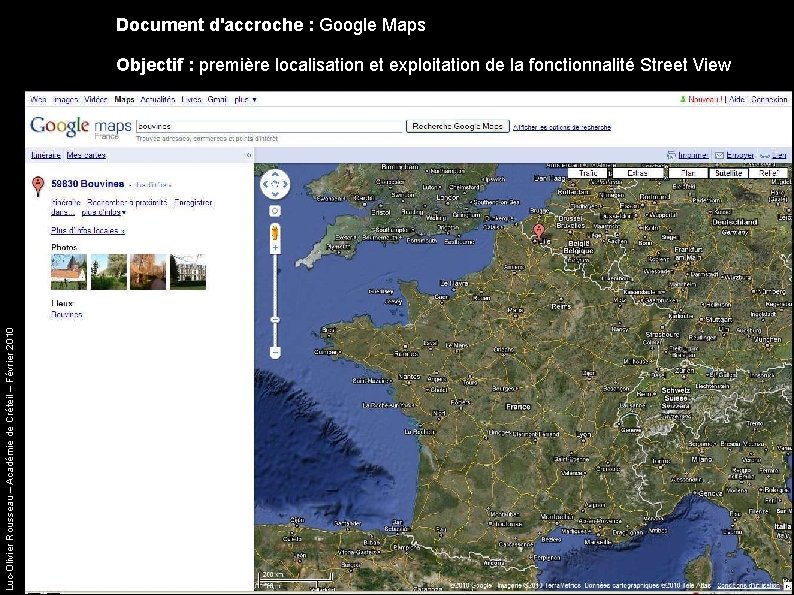This screenshot has width=794, height=595.
Task: Open the first photo of the white farmhouse
Action: pos(69,272)
